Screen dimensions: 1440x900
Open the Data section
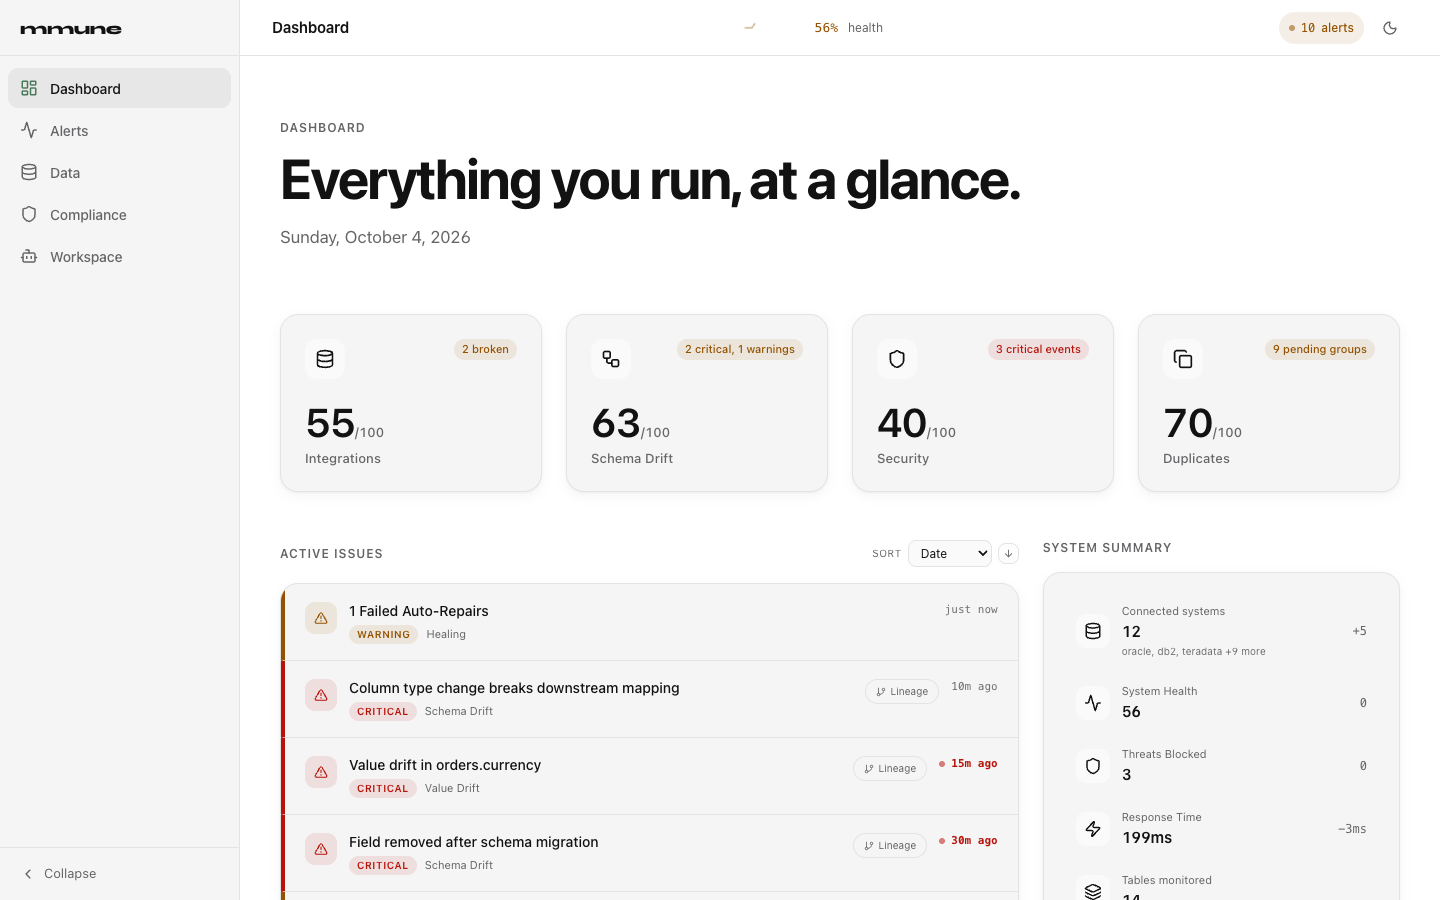tap(119, 172)
